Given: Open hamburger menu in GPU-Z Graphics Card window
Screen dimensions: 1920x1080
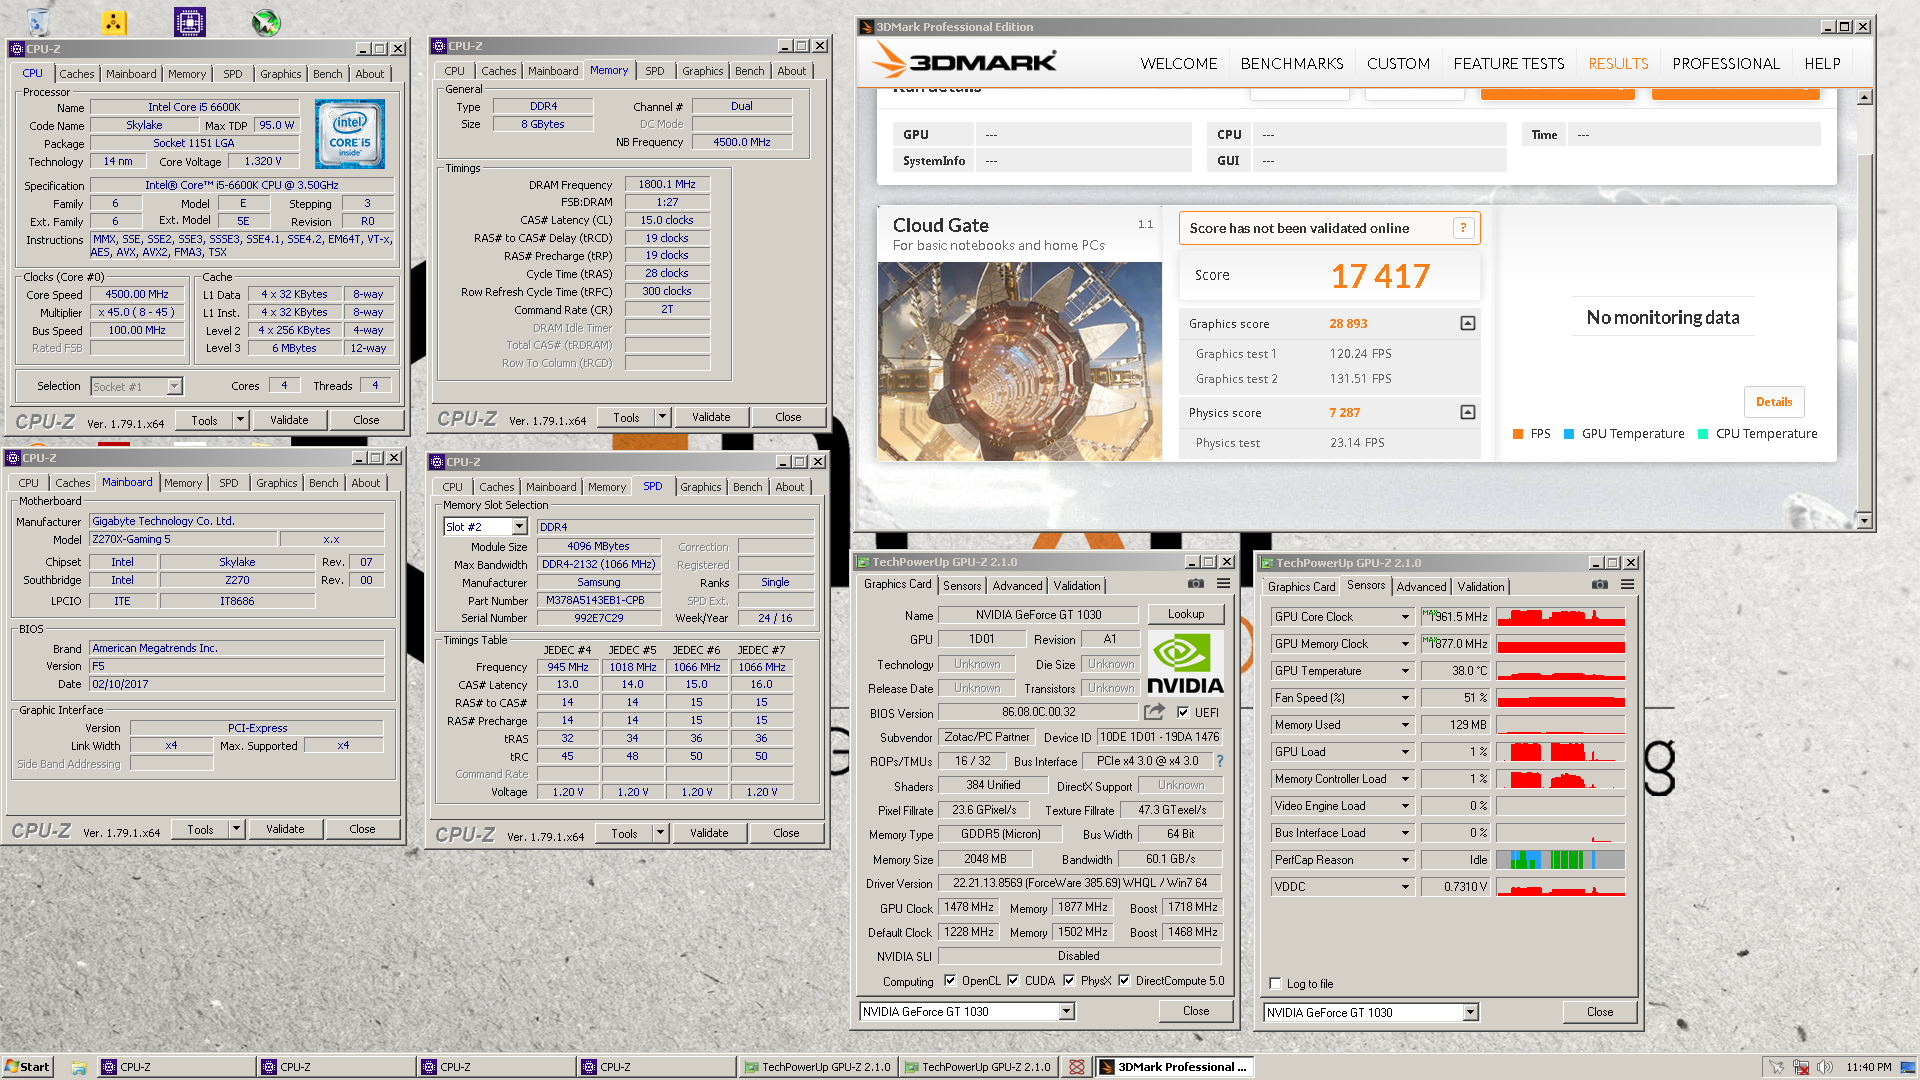Looking at the screenshot, I should (x=1223, y=584).
